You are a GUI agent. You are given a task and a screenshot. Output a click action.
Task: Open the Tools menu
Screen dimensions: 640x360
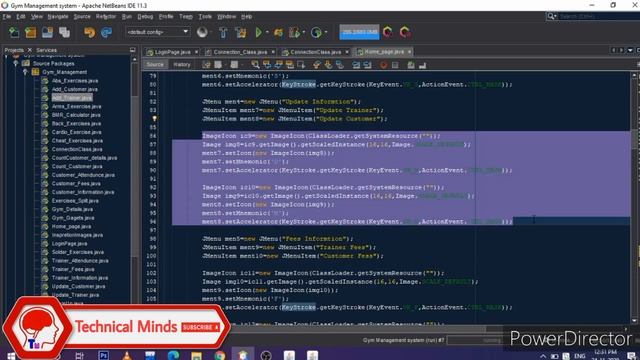[205, 16]
